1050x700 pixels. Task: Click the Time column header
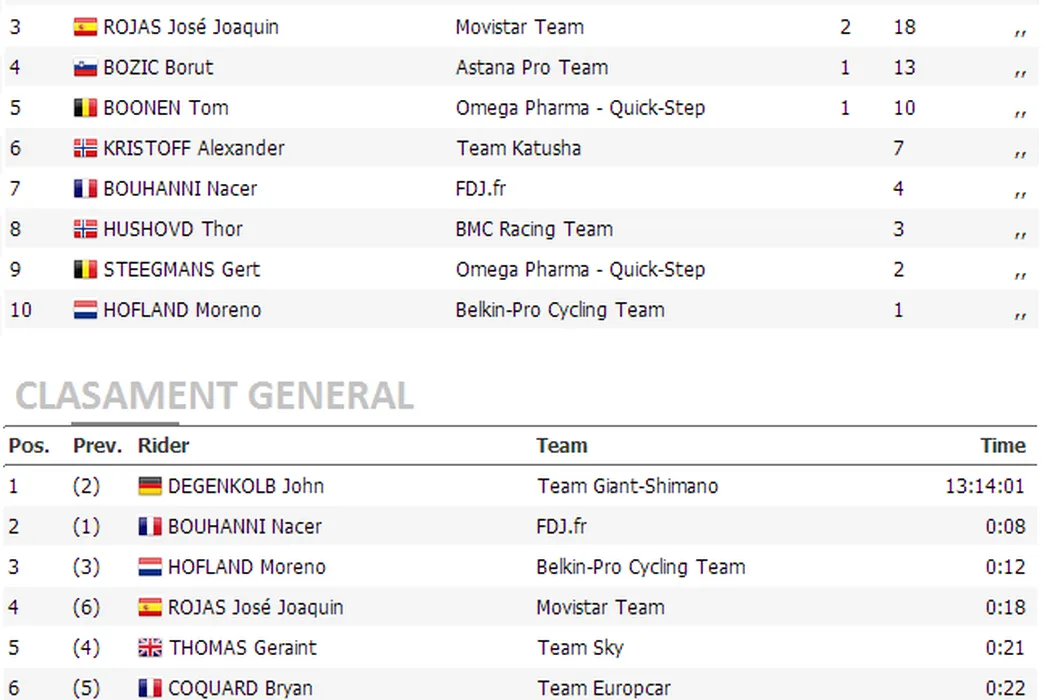pos(1003,446)
